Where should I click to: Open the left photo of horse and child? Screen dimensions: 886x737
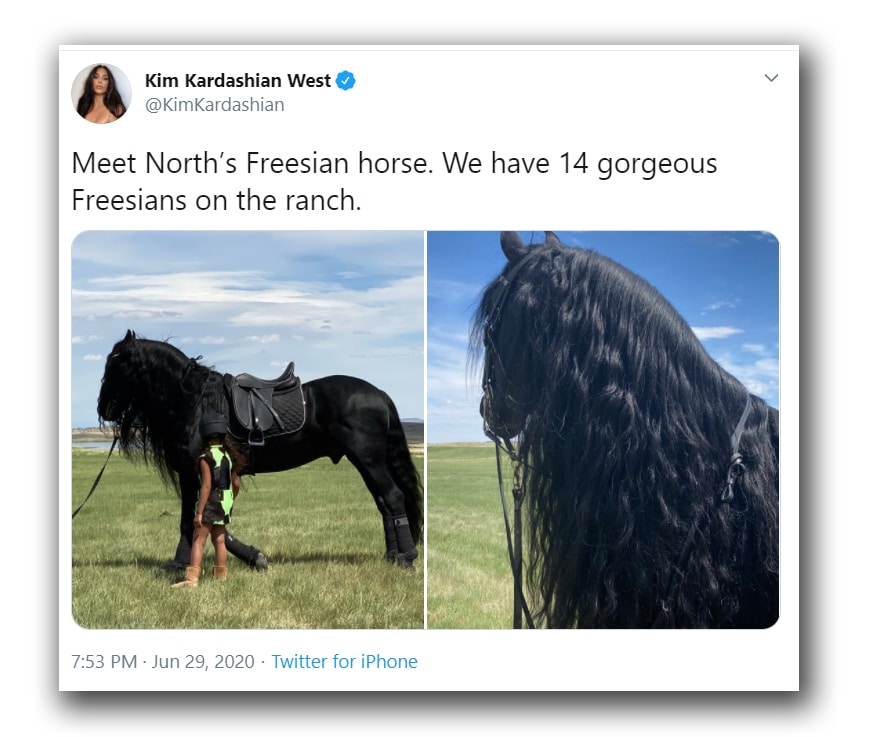point(247,430)
